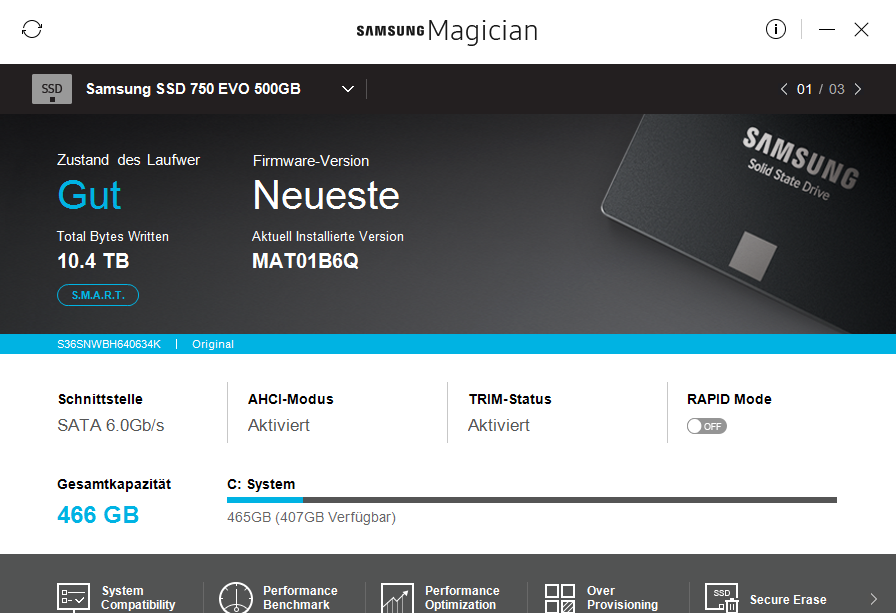Viewport: 896px width, 613px height.
Task: Open the S.M.A.R.T. details button
Action: [98, 295]
